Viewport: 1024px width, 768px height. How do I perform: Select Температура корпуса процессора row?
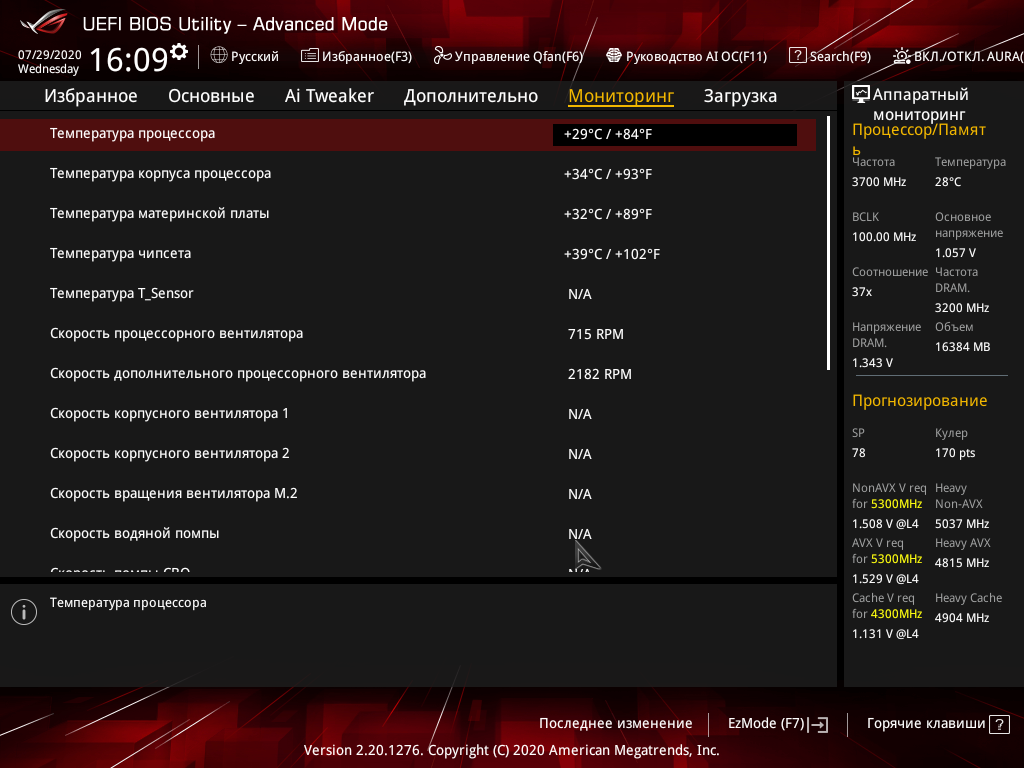408,174
